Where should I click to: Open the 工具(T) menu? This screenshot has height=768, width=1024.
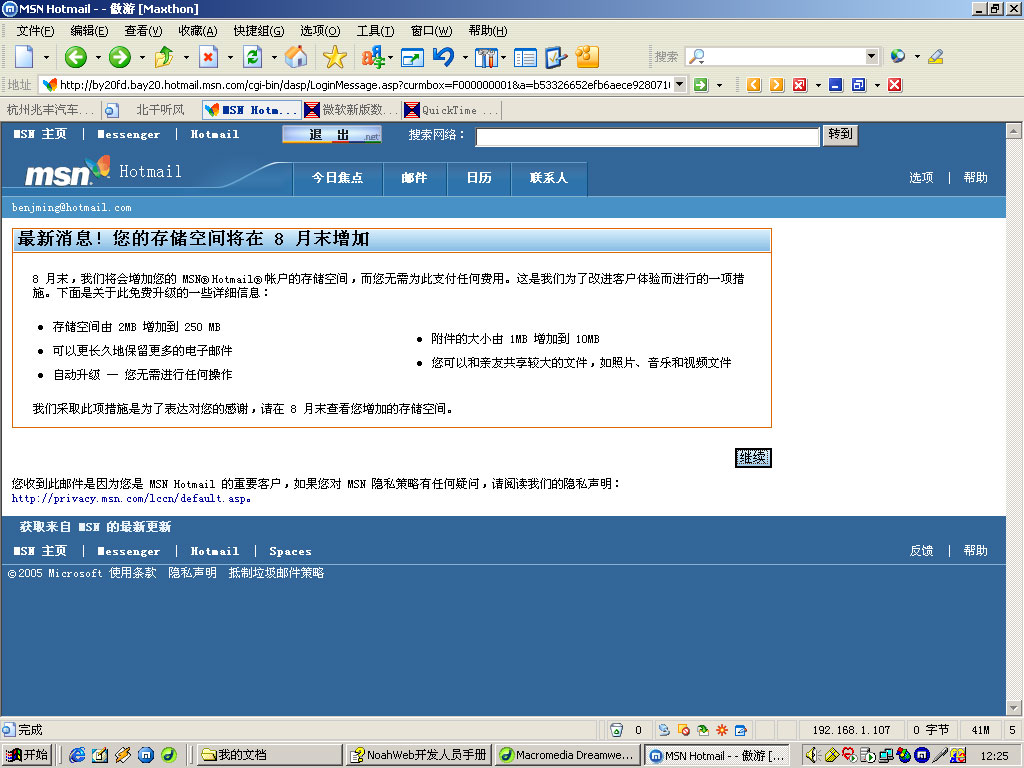coord(376,31)
